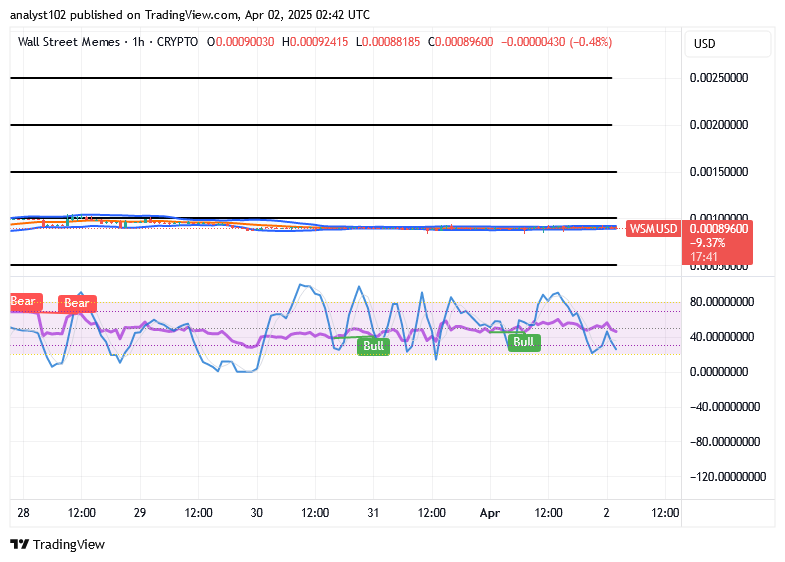Click the TradingView wordmark text
The height and width of the screenshot is (562, 785).
coord(69,544)
